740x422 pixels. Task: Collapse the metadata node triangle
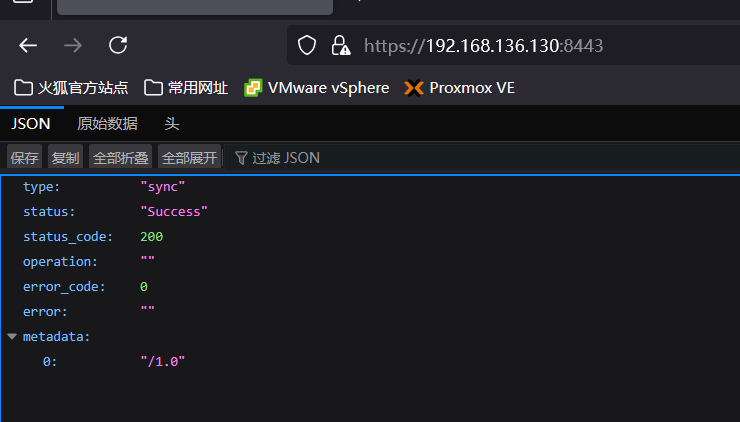click(x=12, y=337)
